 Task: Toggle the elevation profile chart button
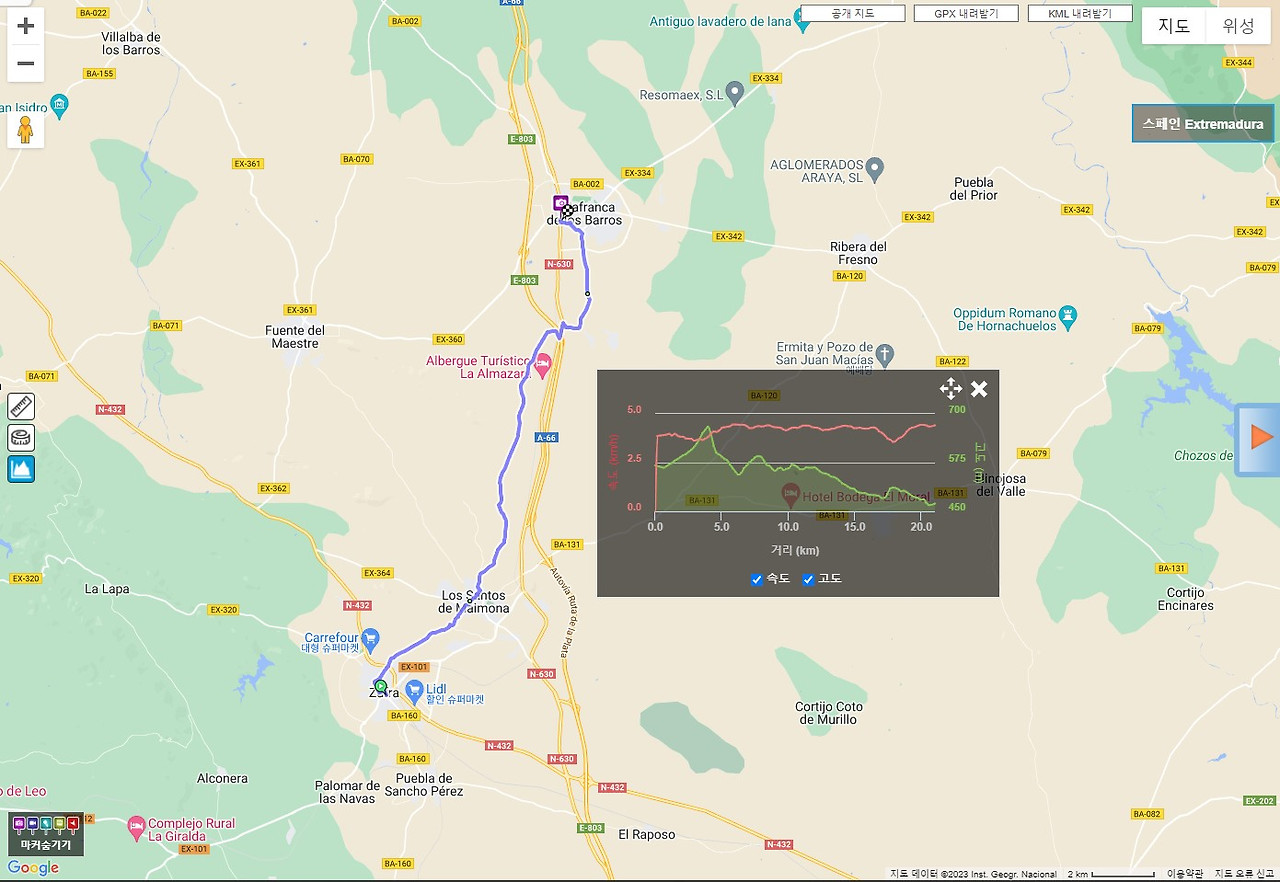coord(21,468)
